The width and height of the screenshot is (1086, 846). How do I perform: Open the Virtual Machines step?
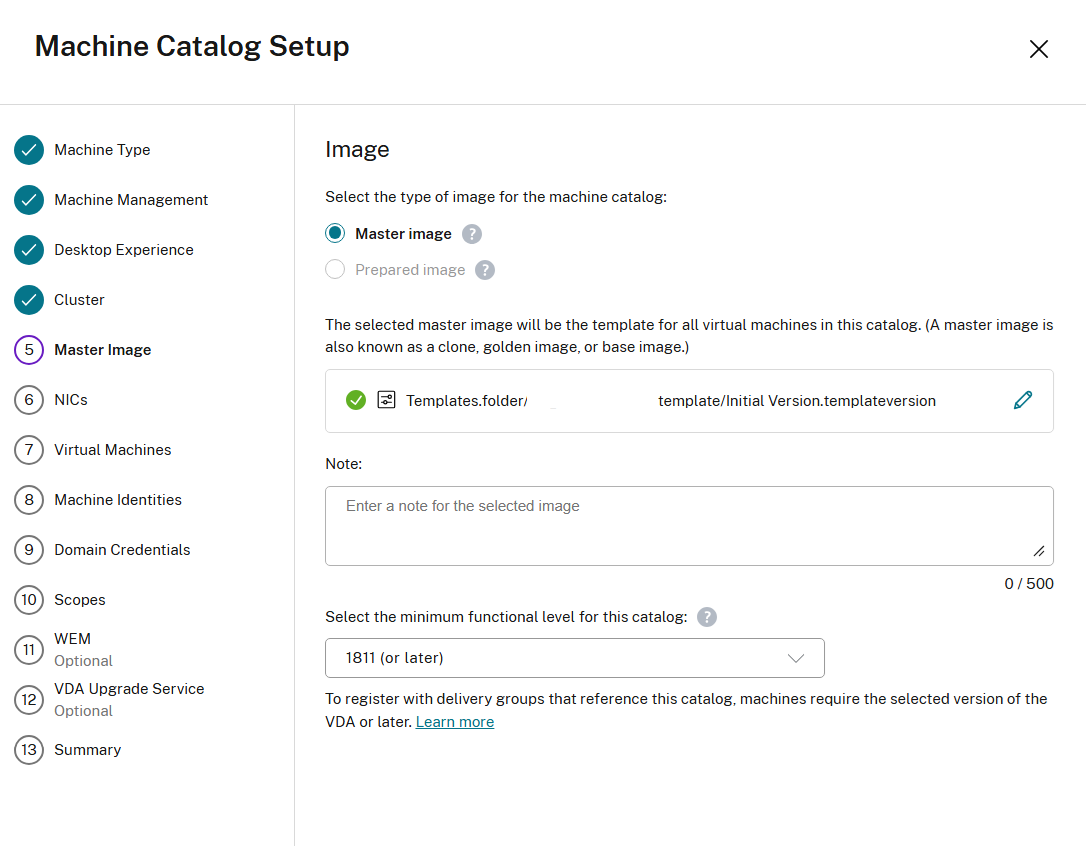(113, 450)
